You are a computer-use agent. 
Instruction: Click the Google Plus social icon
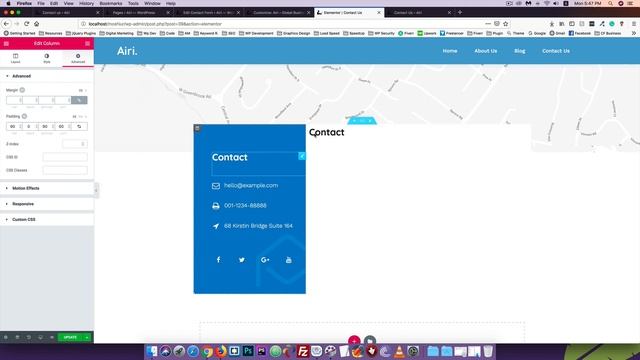click(x=265, y=260)
